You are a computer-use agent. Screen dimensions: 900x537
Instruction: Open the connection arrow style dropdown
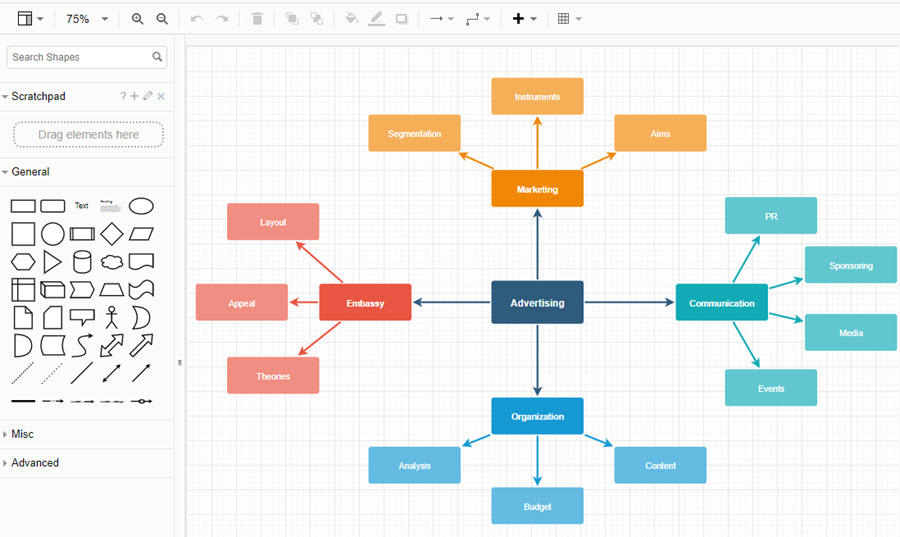click(441, 19)
